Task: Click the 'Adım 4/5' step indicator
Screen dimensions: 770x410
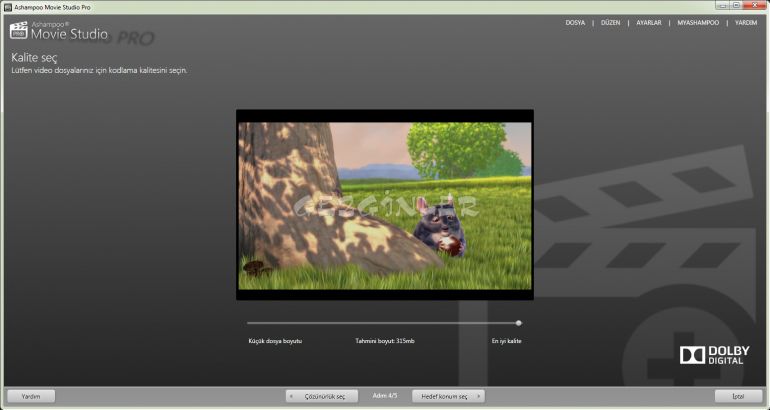Action: tap(385, 396)
